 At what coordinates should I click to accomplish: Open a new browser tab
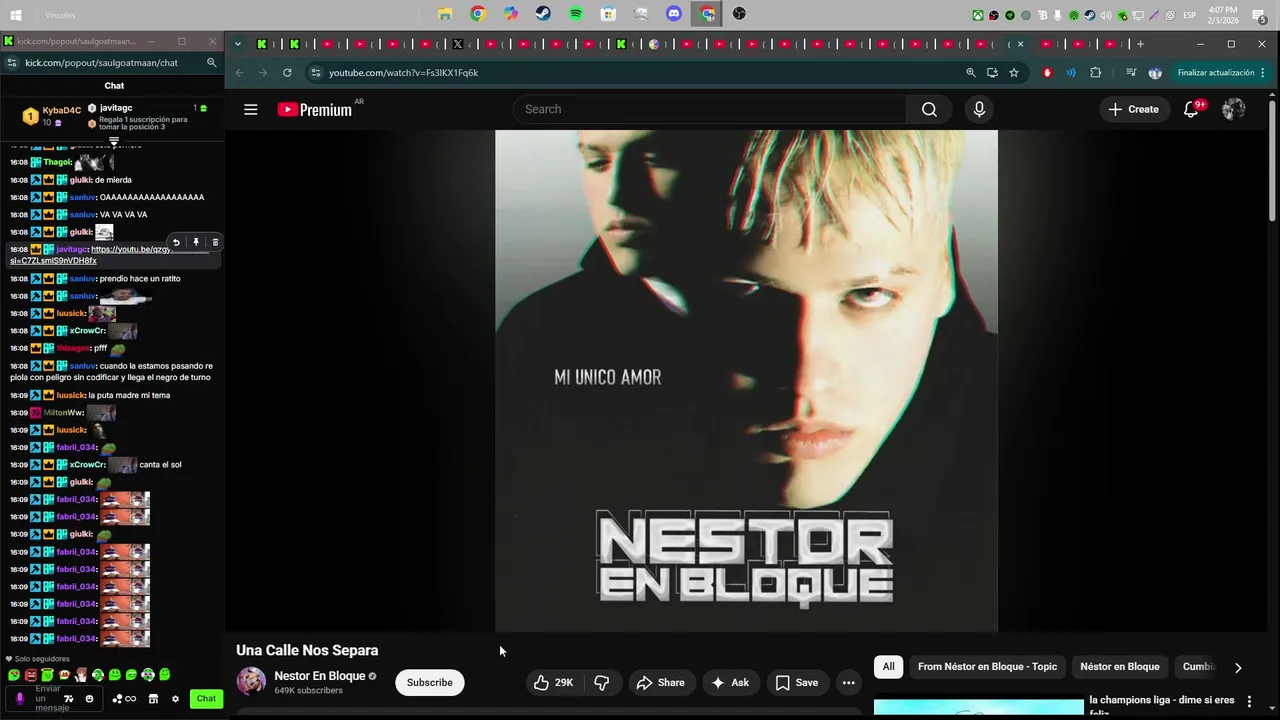(x=1140, y=44)
